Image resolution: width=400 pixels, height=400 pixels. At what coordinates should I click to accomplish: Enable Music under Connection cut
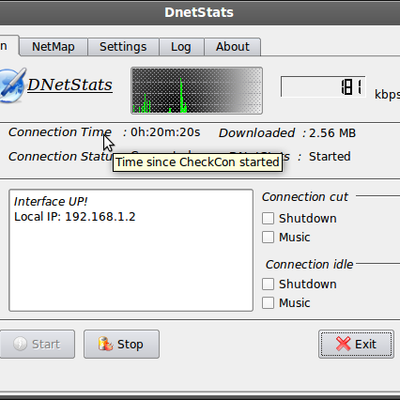click(268, 237)
